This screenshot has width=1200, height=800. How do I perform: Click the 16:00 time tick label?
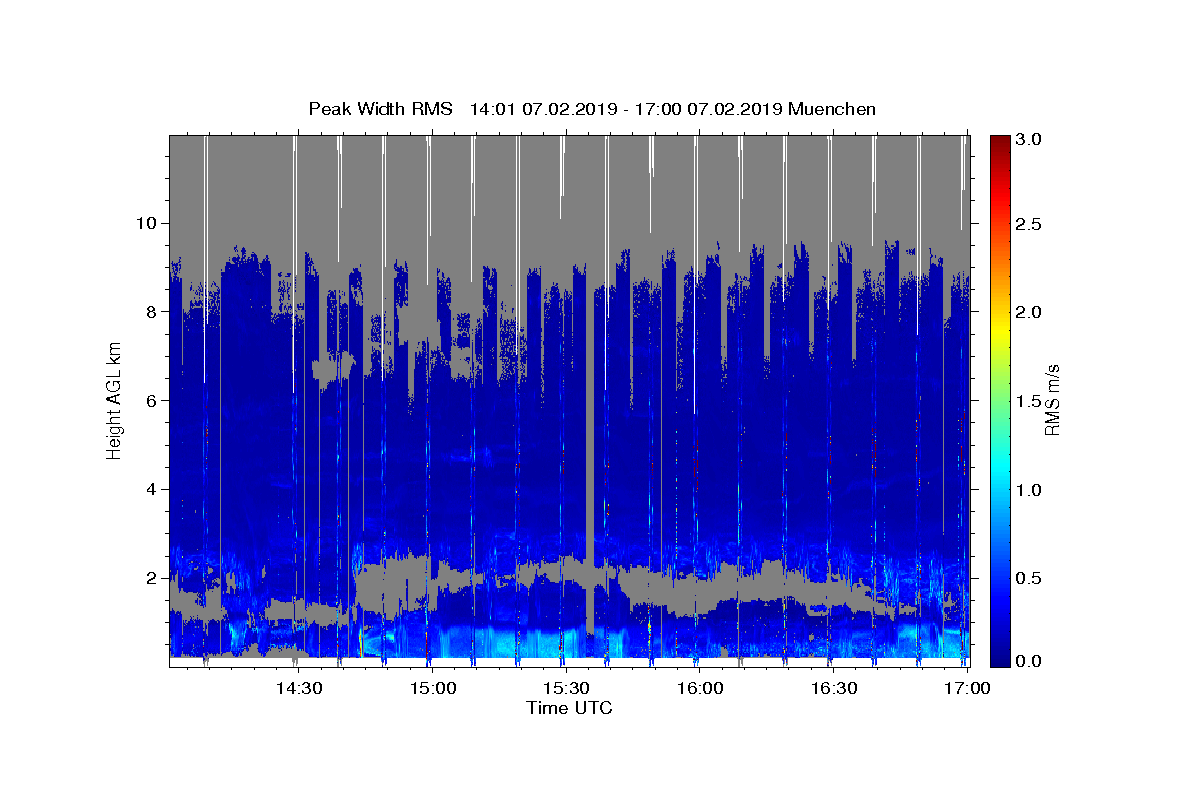[x=700, y=688]
